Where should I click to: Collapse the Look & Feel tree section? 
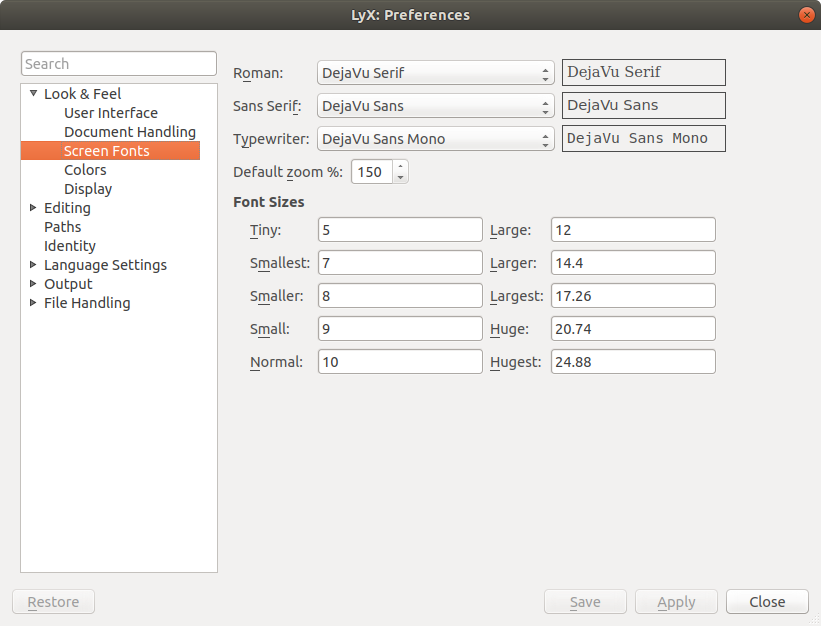coord(33,94)
